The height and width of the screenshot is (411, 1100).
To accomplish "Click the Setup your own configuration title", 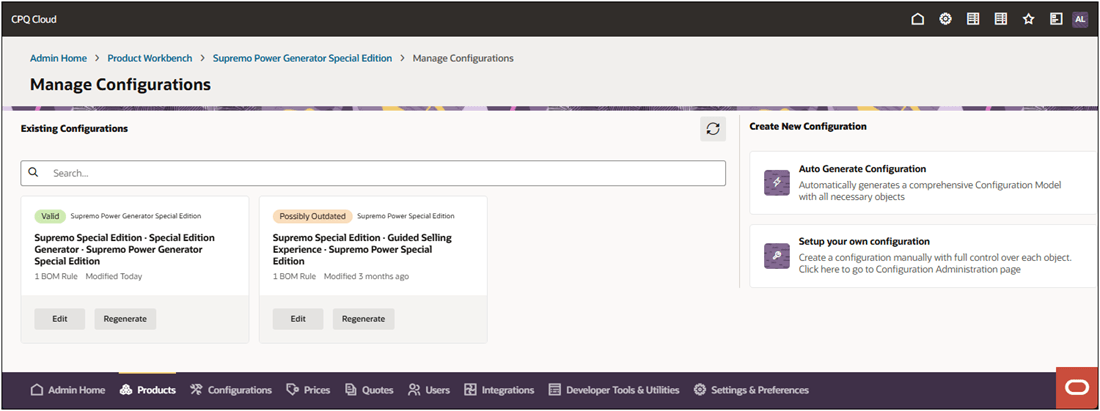I will pos(864,241).
